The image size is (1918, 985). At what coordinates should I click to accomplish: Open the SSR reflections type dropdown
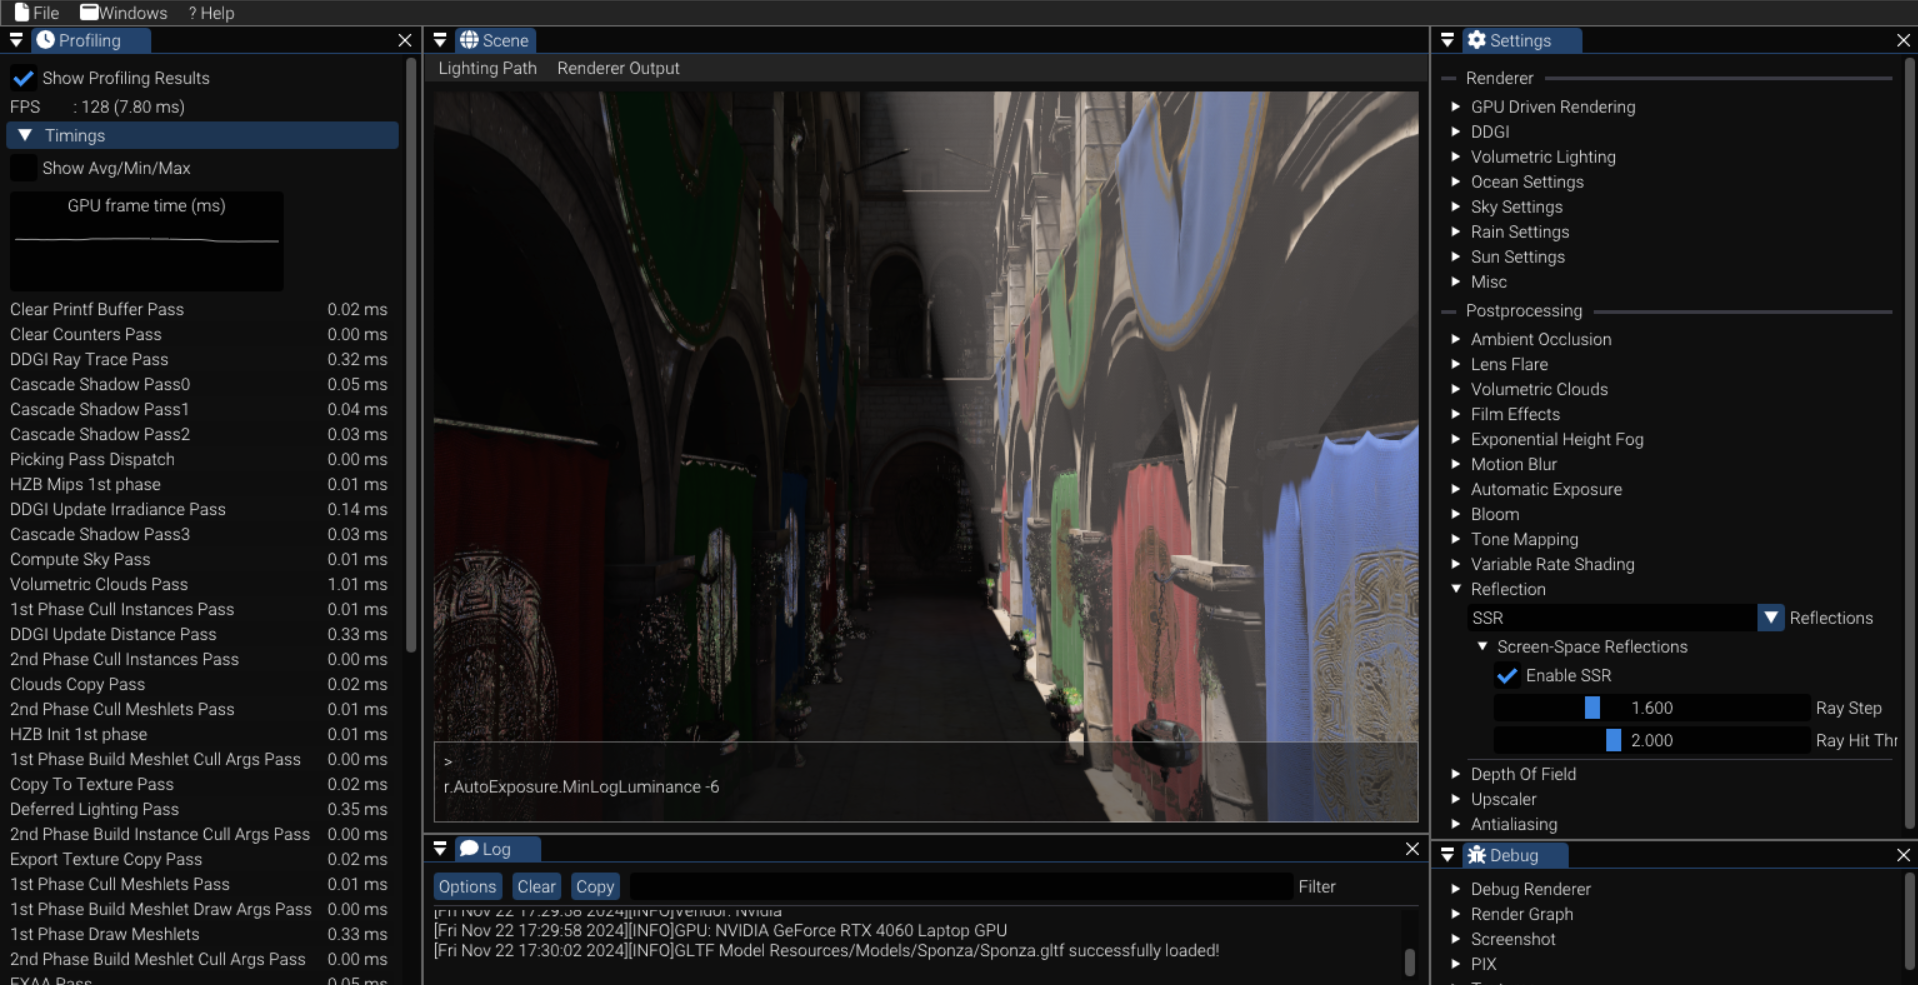(x=1770, y=618)
